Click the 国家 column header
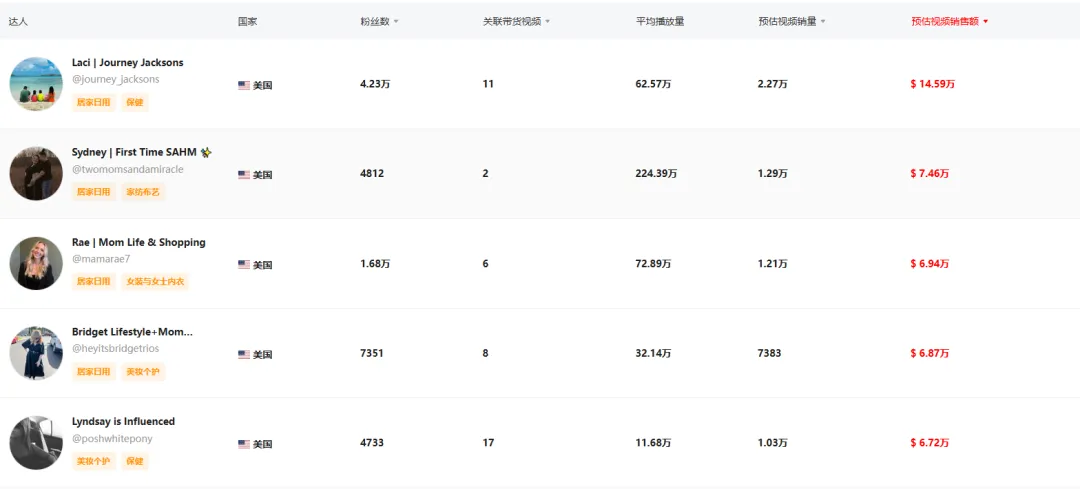Screen dimensions: 1080x489 click(247, 21)
